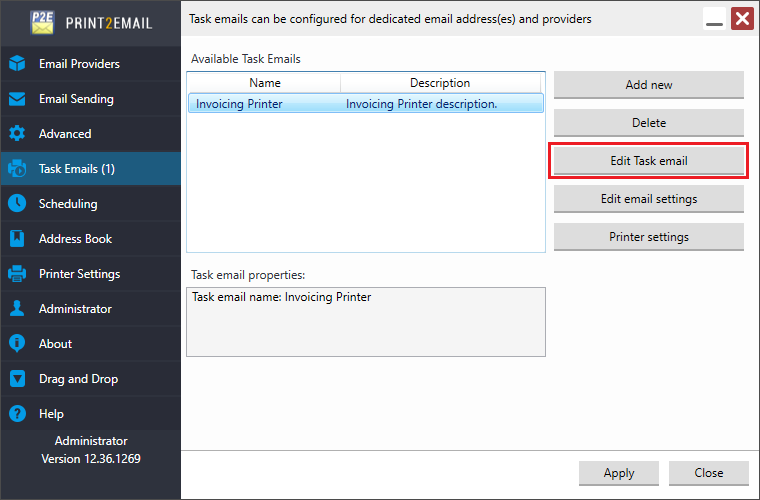Click the Email Sending envelope icon
The height and width of the screenshot is (500, 760).
pyautogui.click(x=17, y=99)
